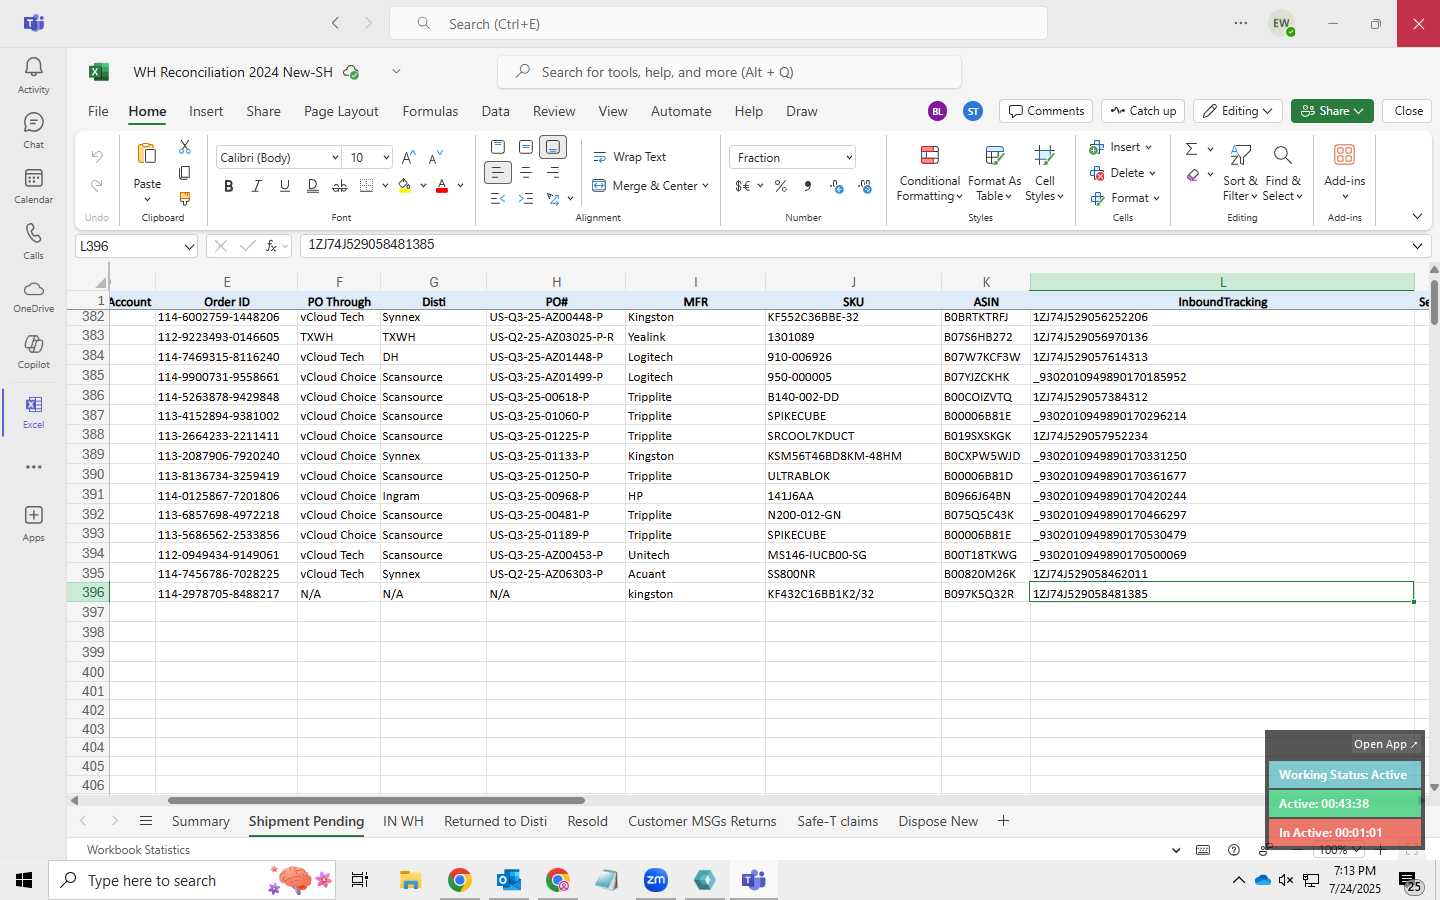
Task: Open OneDrive in the Teams sidebar
Action: 33,295
